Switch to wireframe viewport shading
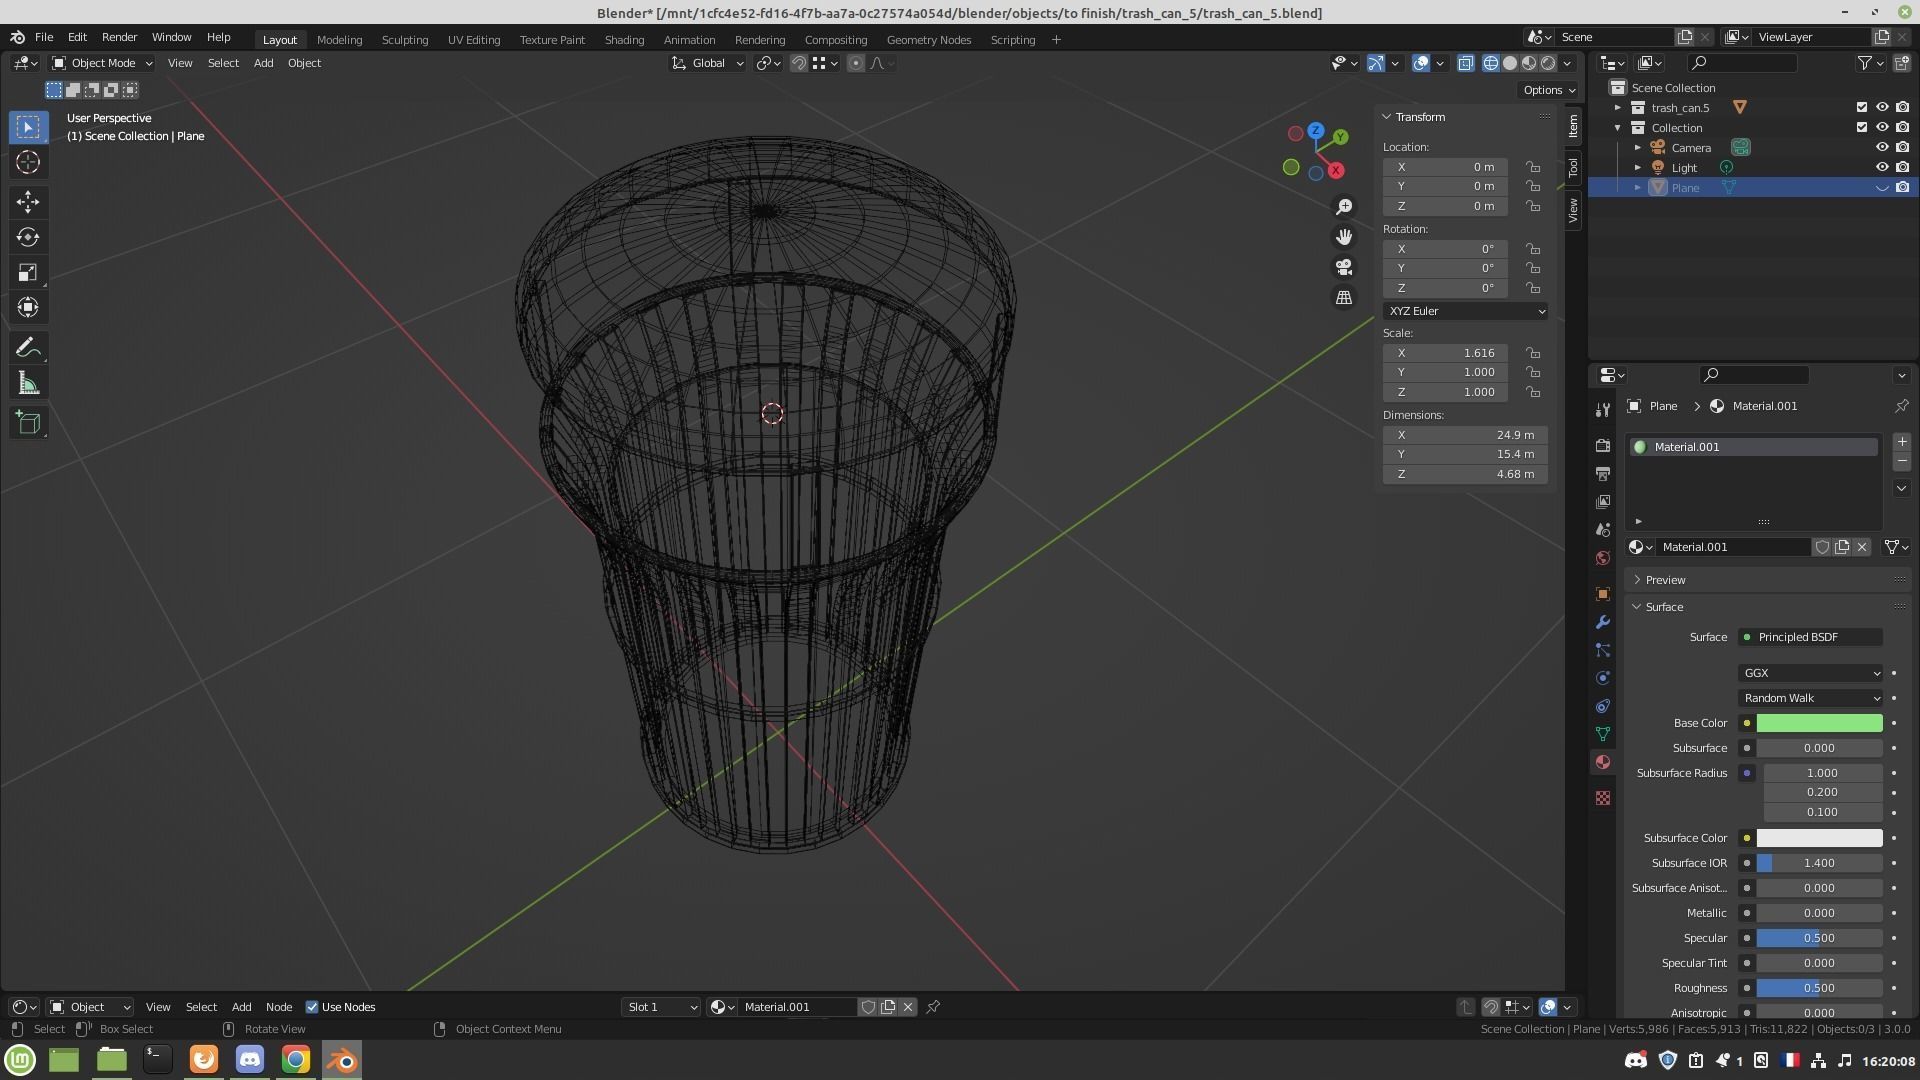The width and height of the screenshot is (1920, 1080). tap(1491, 63)
